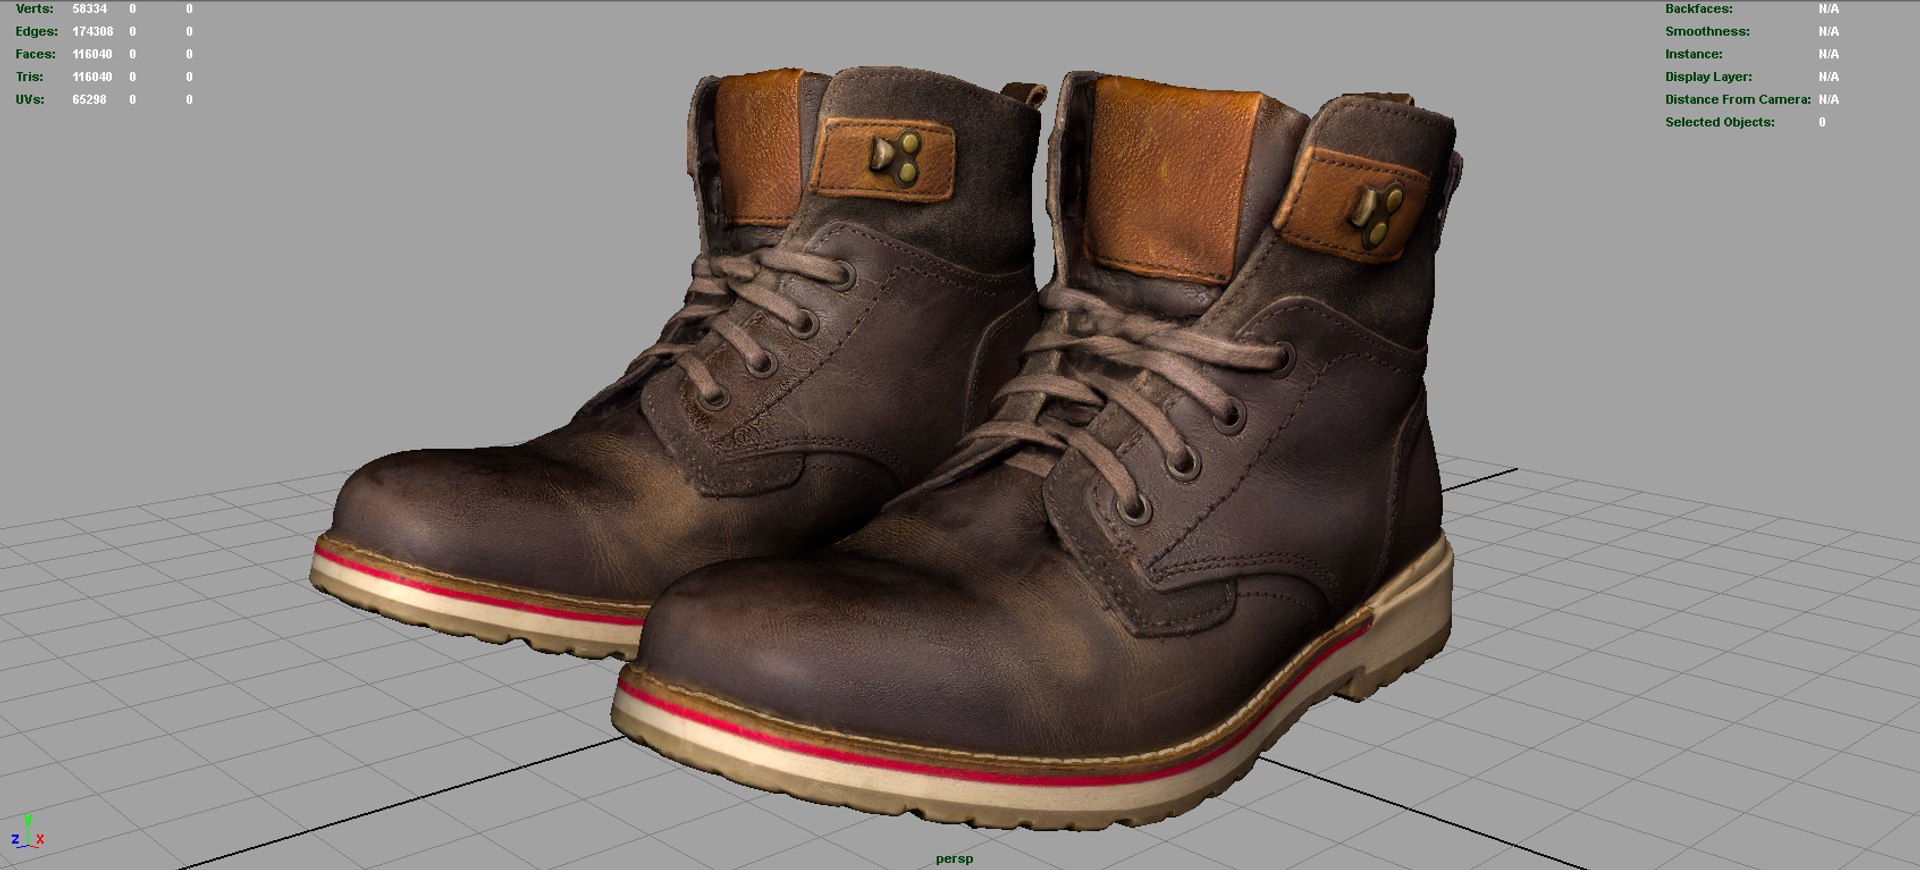The image size is (1920, 870).
Task: Click the persp camera name label
Action: pyautogui.click(x=954, y=859)
